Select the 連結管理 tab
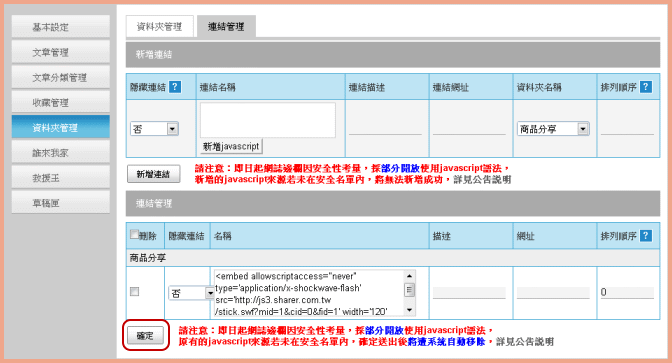The width and height of the screenshot is (672, 363). point(226,27)
